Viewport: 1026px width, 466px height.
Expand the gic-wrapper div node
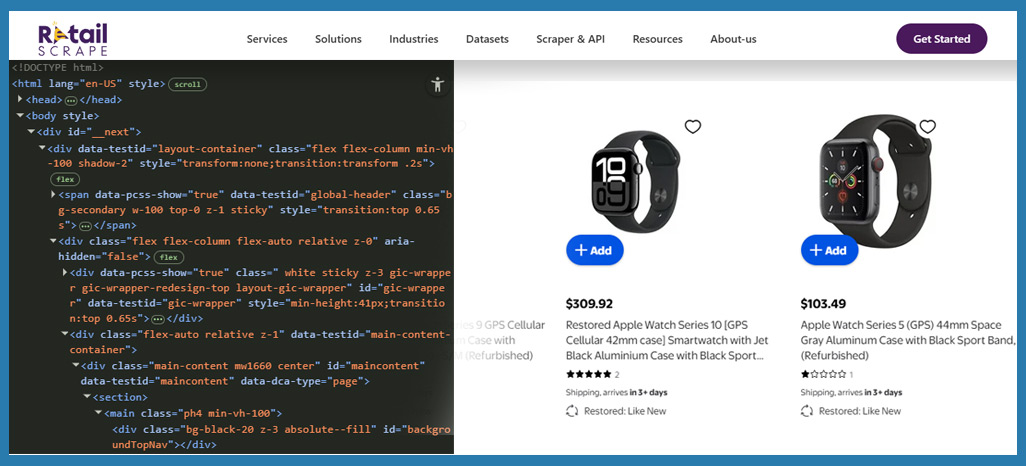click(x=64, y=272)
